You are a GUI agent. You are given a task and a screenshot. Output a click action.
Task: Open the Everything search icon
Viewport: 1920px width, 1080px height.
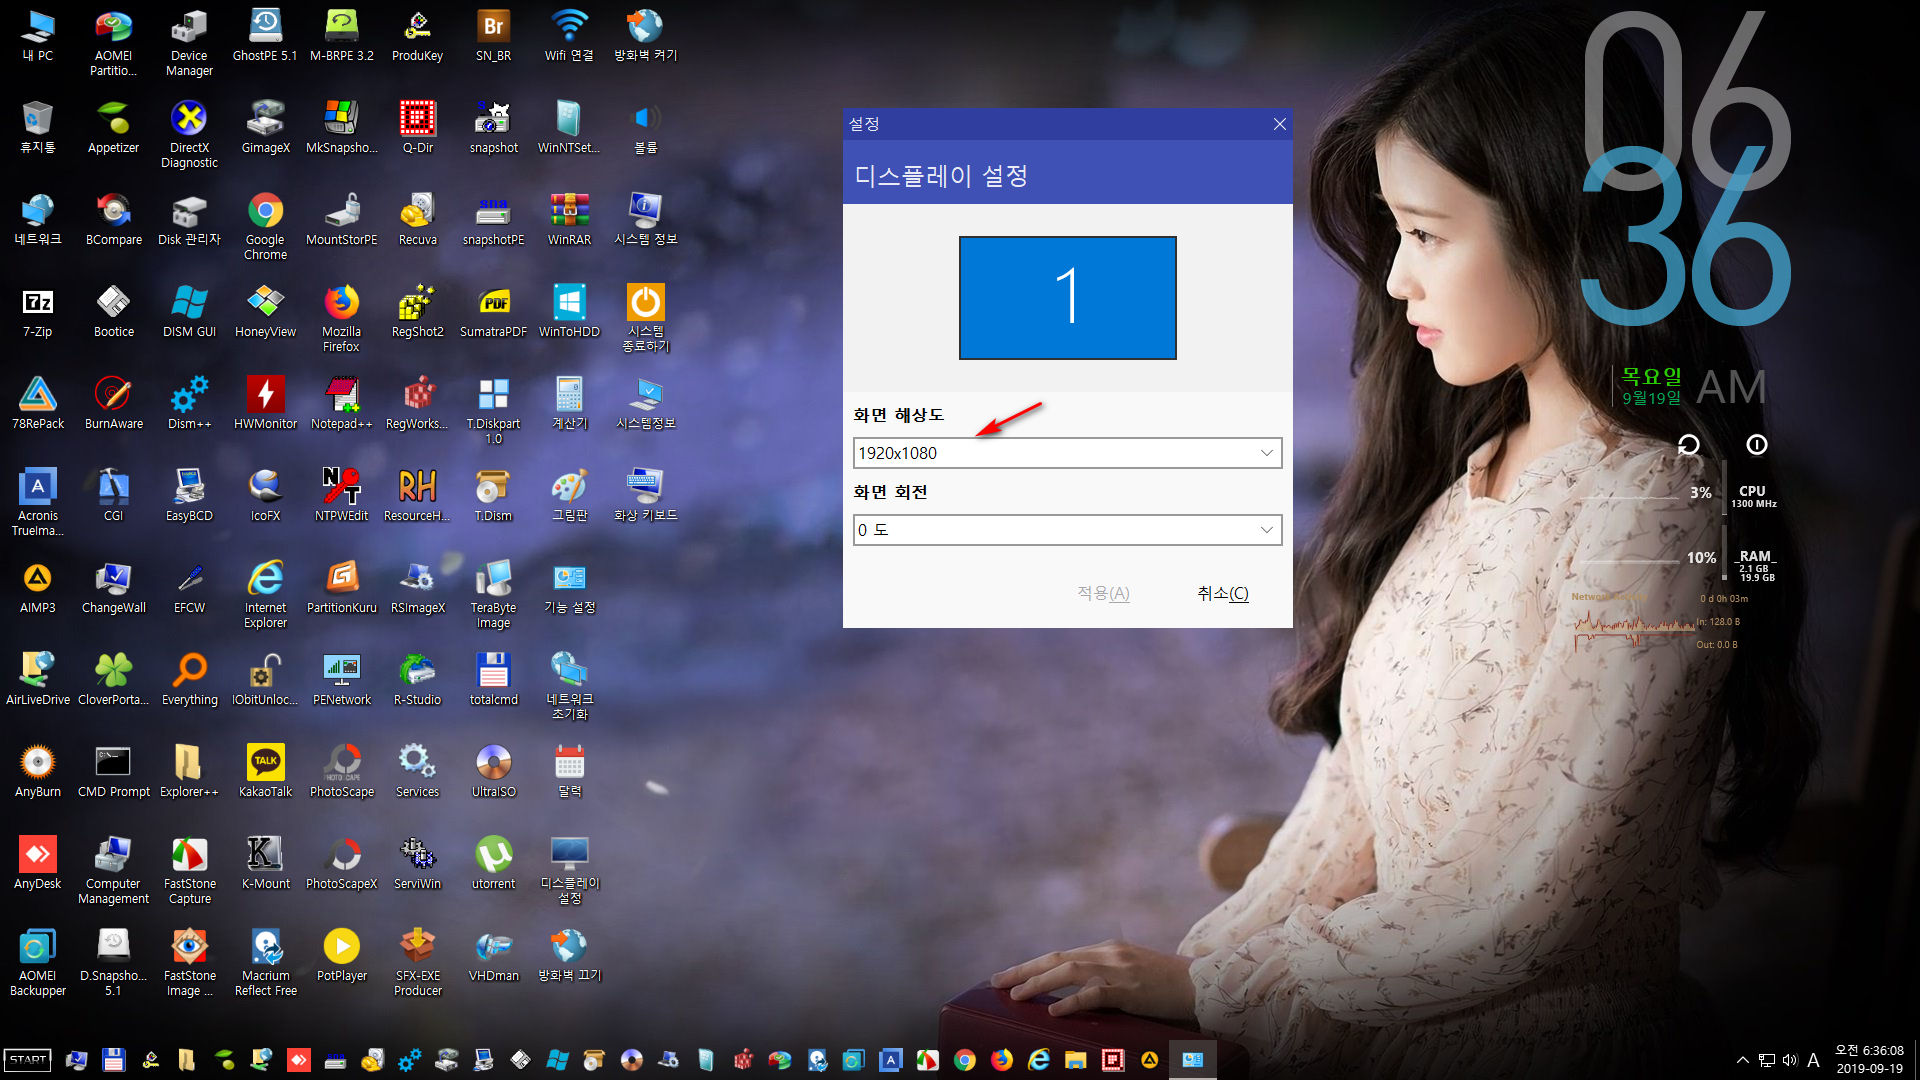(189, 679)
